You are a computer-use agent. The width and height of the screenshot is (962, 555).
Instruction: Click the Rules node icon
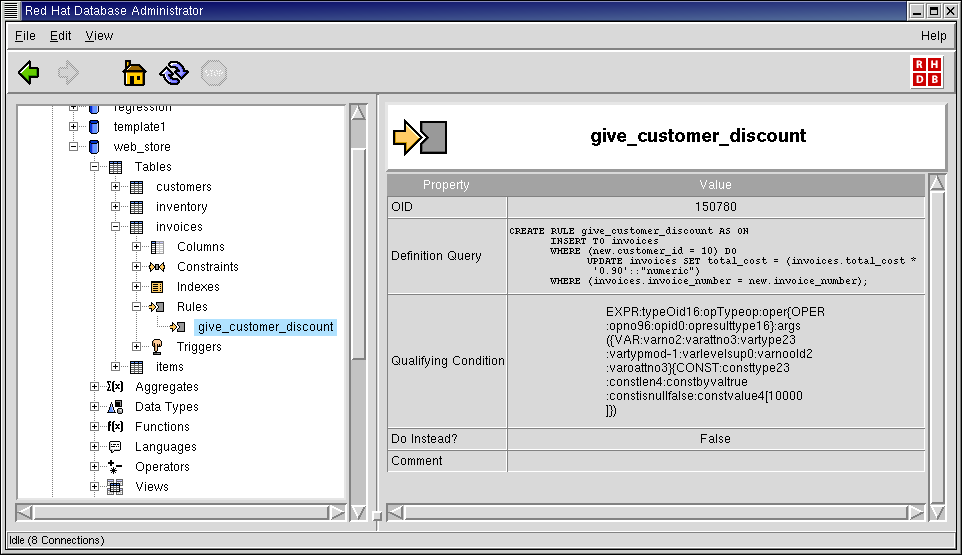tap(157, 307)
